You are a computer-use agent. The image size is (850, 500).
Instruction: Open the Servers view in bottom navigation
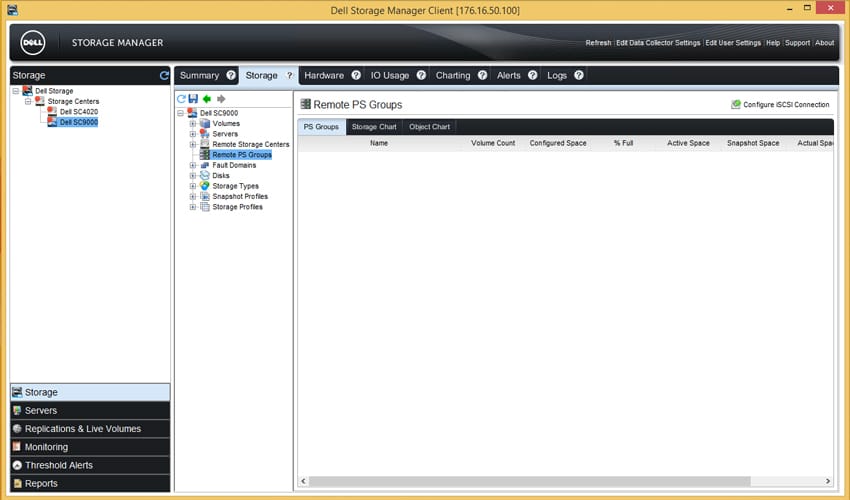coord(90,411)
